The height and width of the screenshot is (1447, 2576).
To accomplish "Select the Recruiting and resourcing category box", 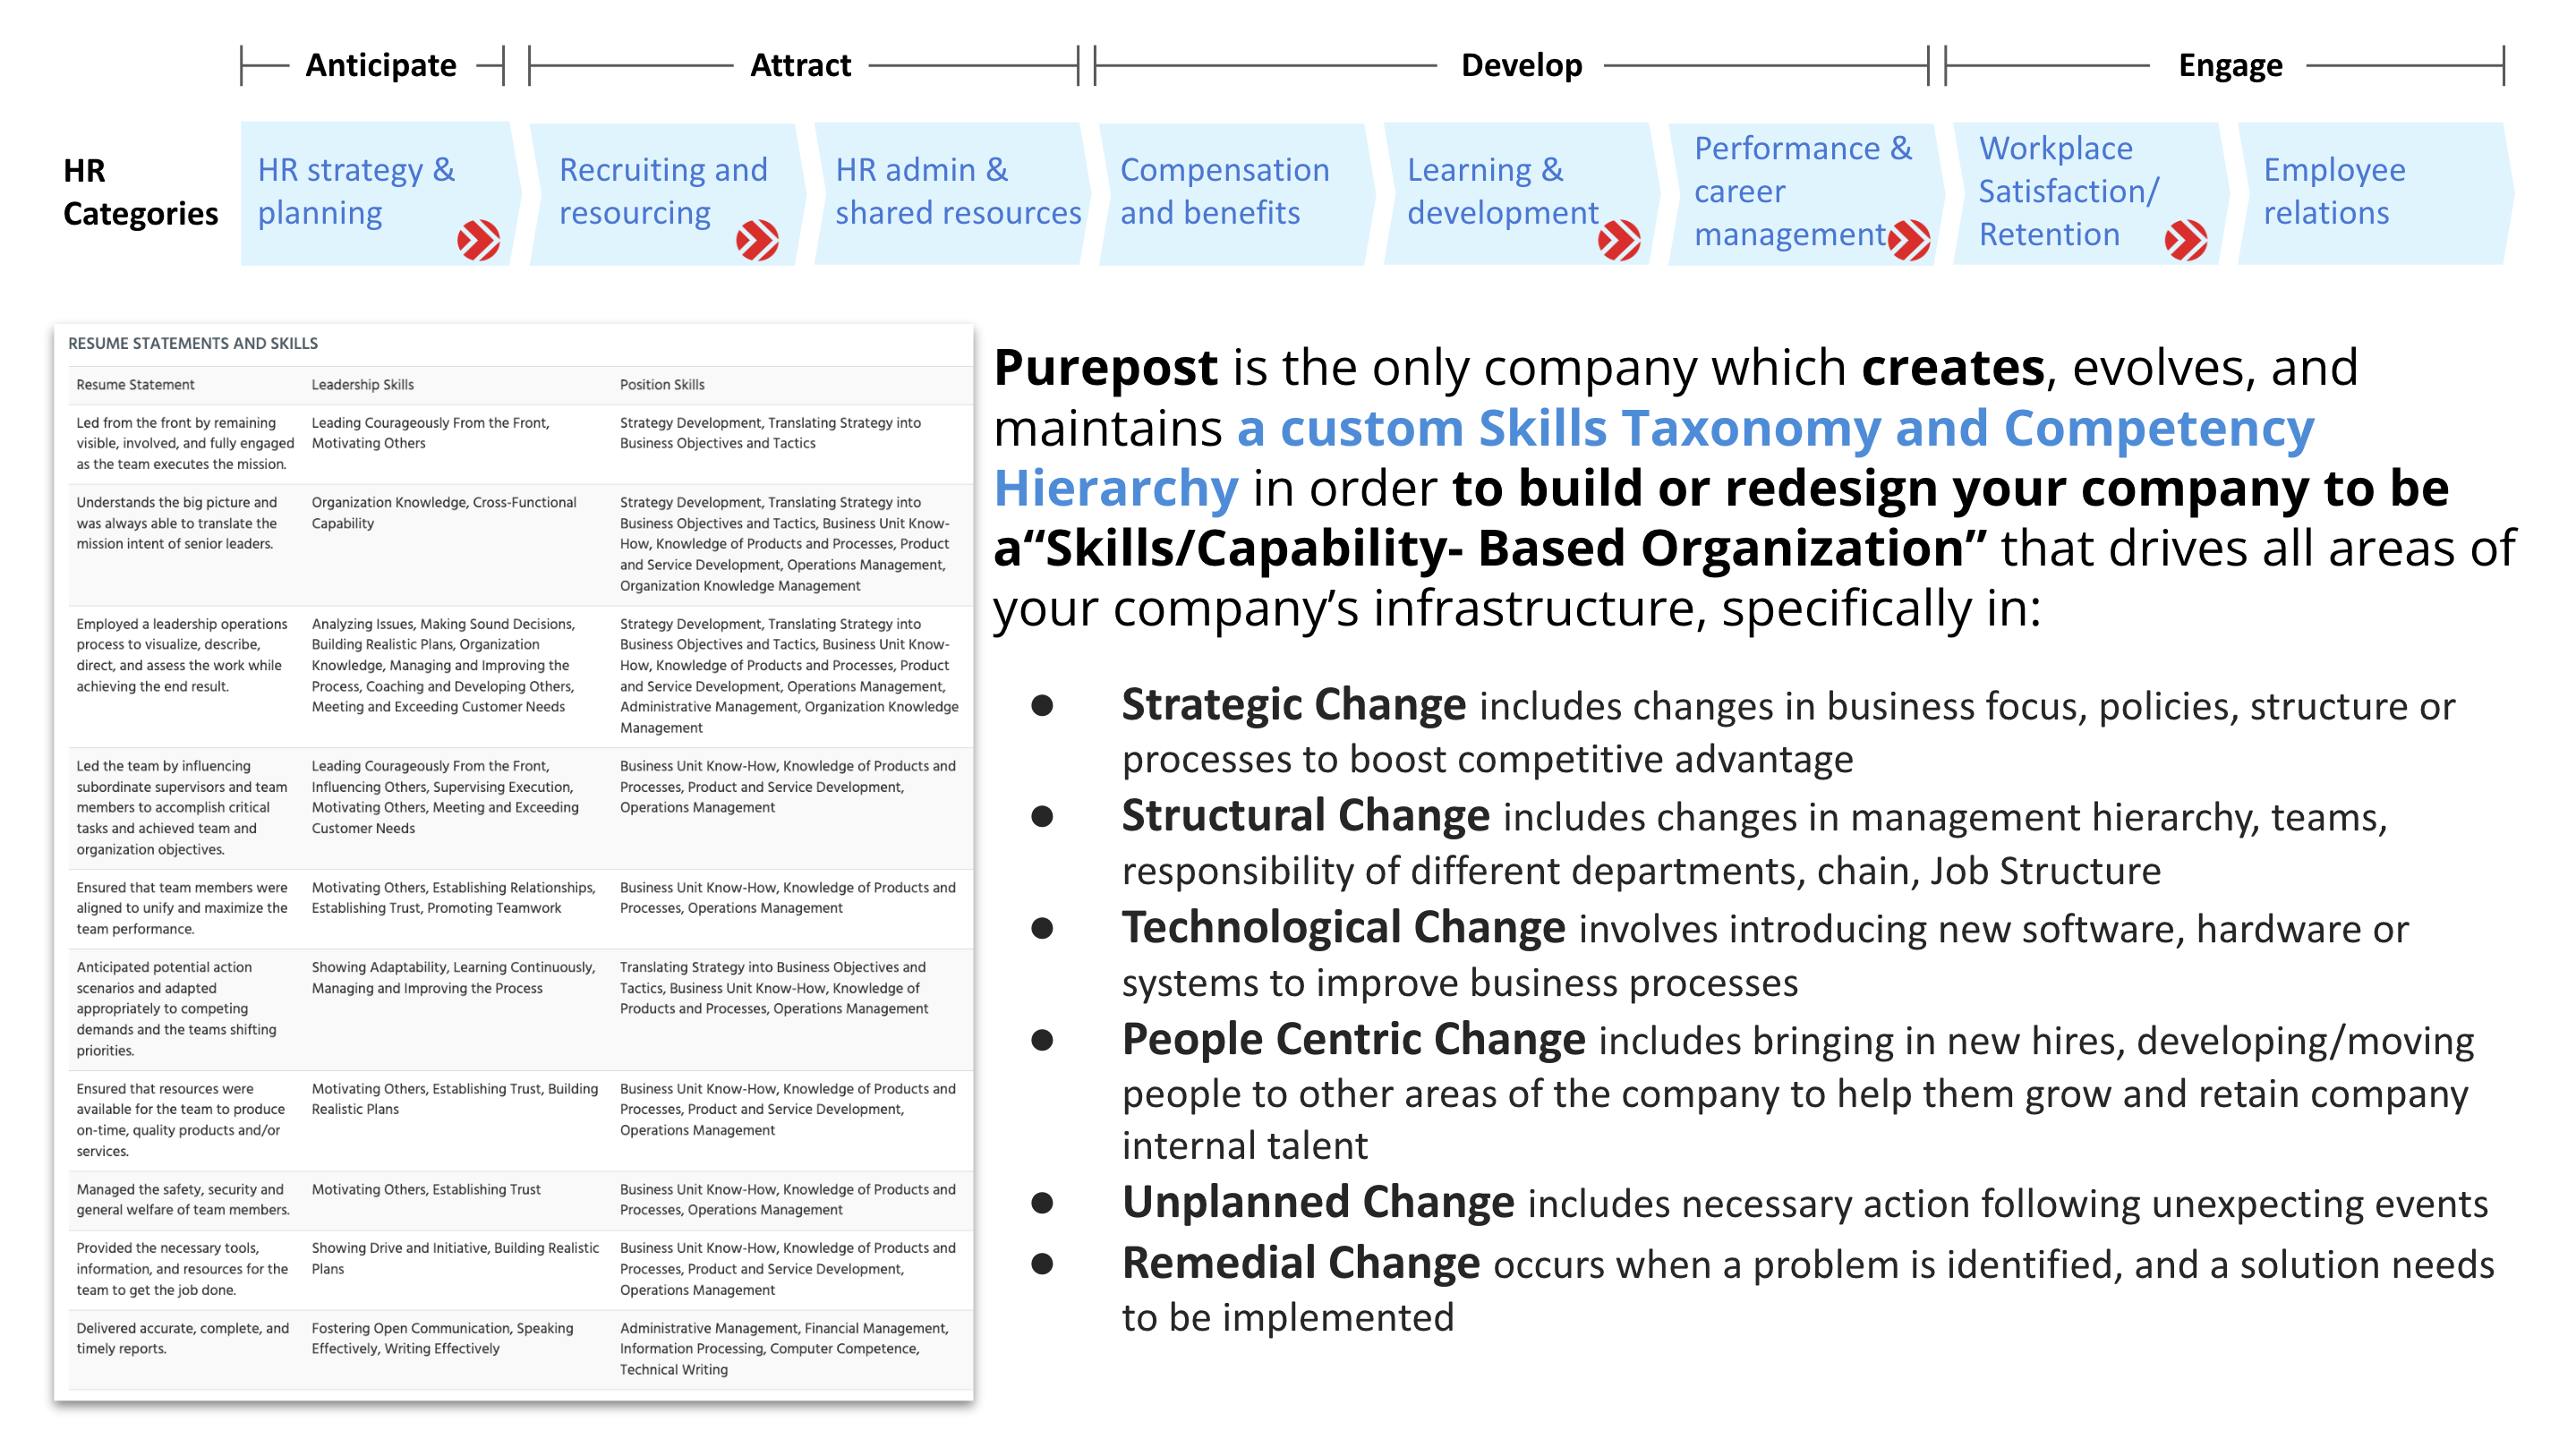I will click(666, 193).
